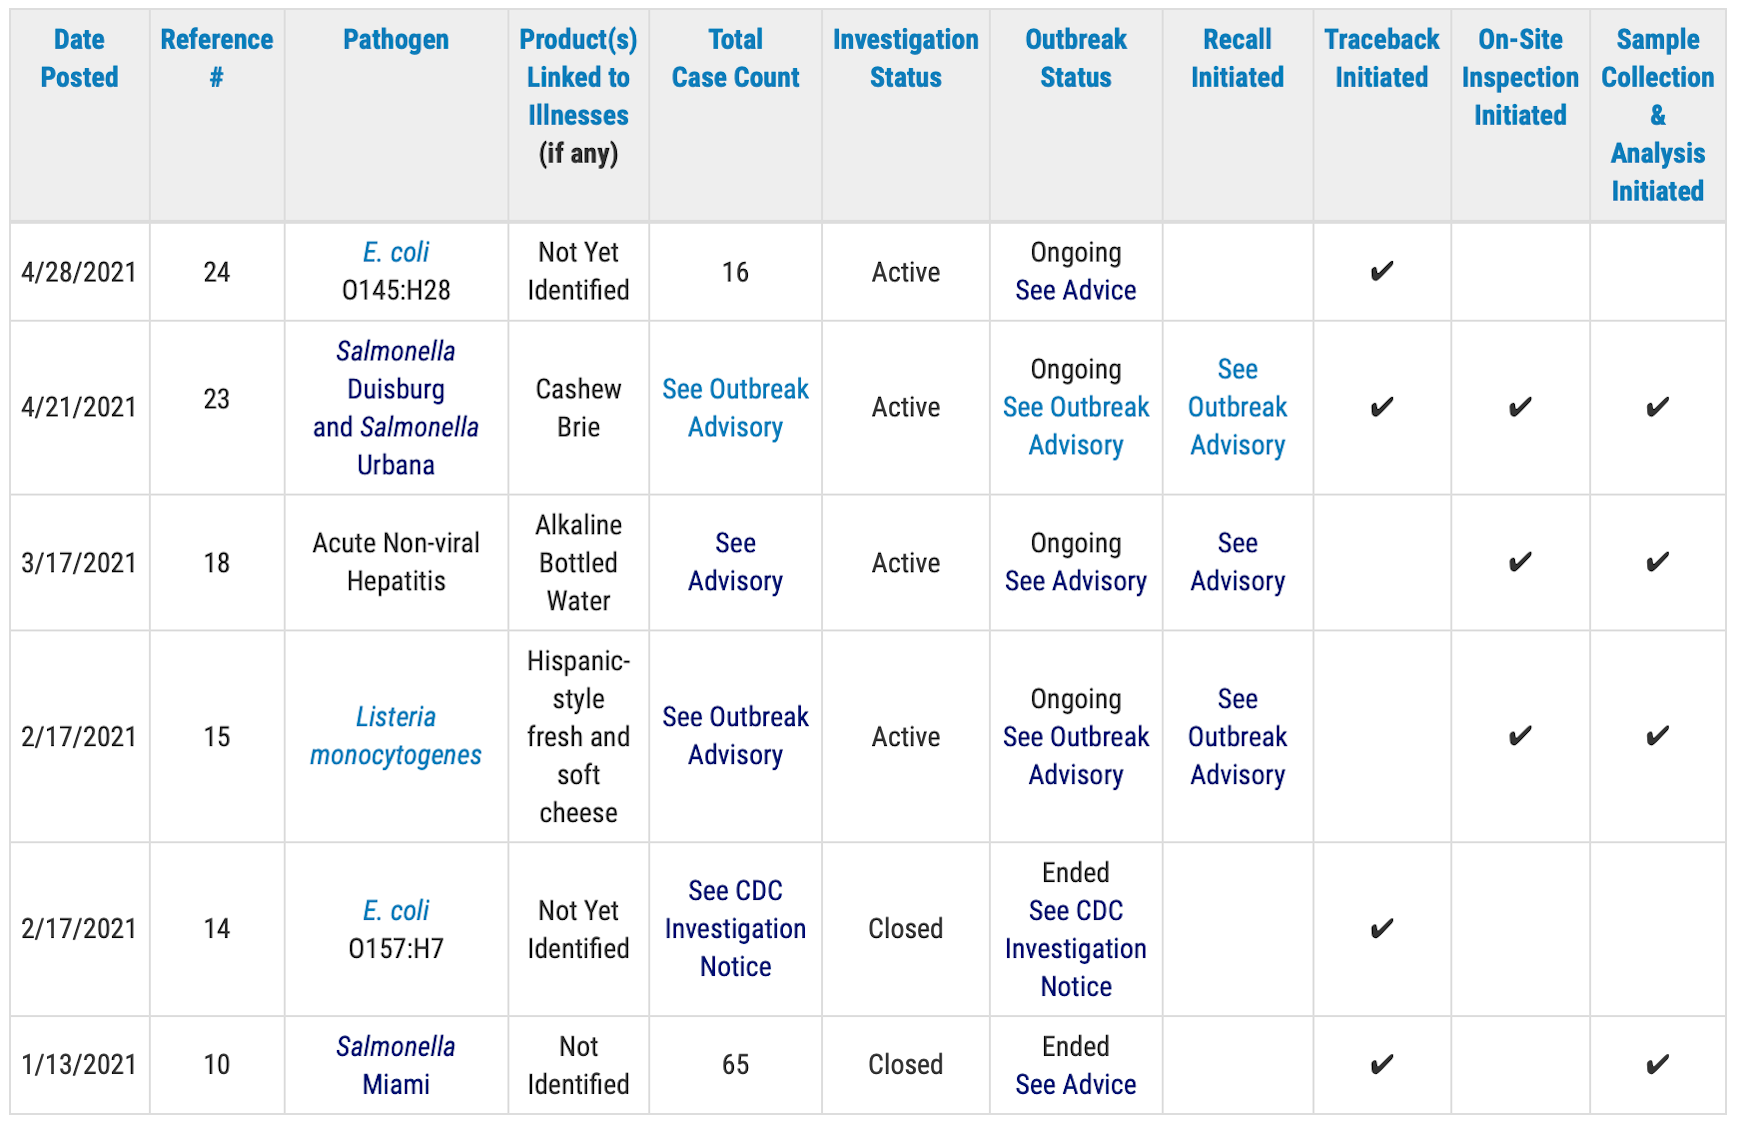Open See Advisory in Alkaline Water case count
Screen dimensions: 1740x1129
pos(735,562)
